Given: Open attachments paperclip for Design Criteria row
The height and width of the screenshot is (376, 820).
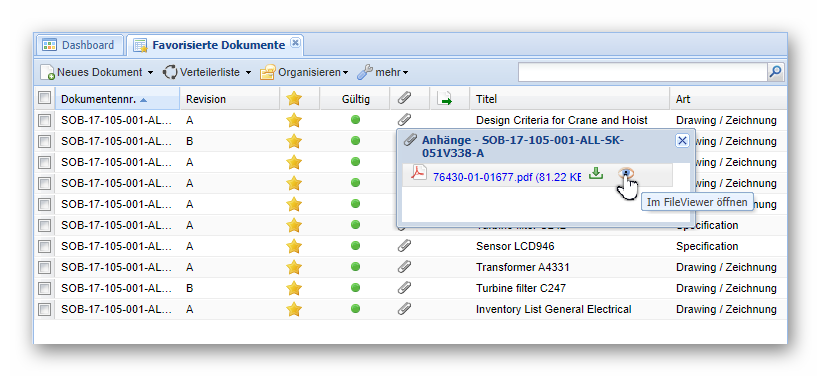Looking at the screenshot, I should 404,120.
